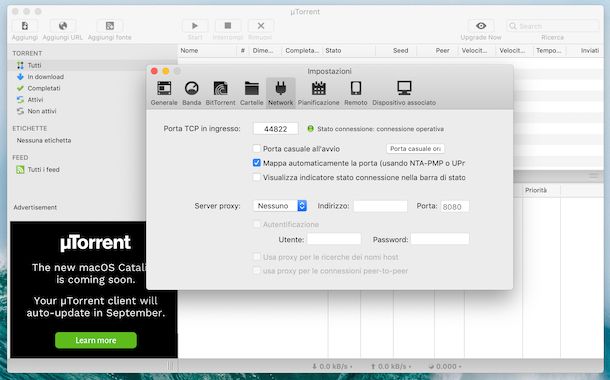Sort by the Inviati column header
The height and width of the screenshot is (380, 610).
point(585,51)
